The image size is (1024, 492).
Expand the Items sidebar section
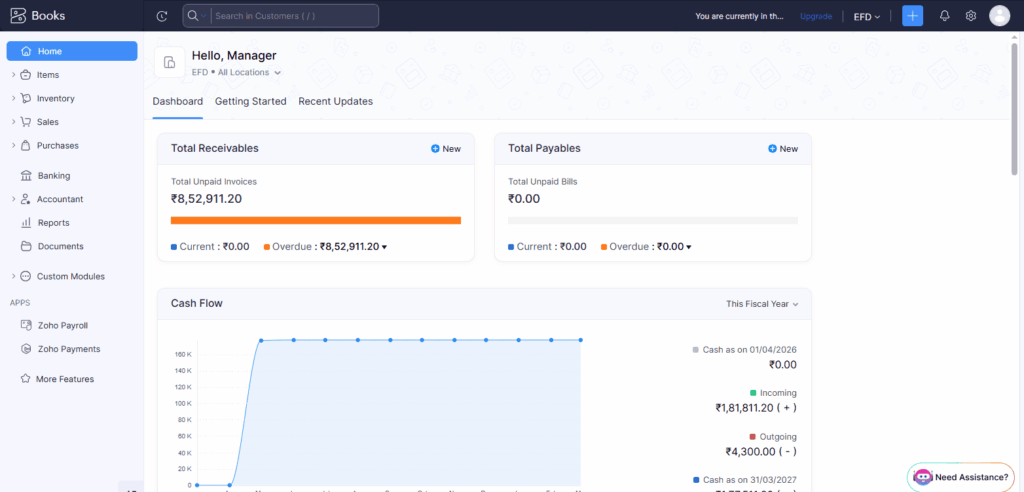(13, 75)
